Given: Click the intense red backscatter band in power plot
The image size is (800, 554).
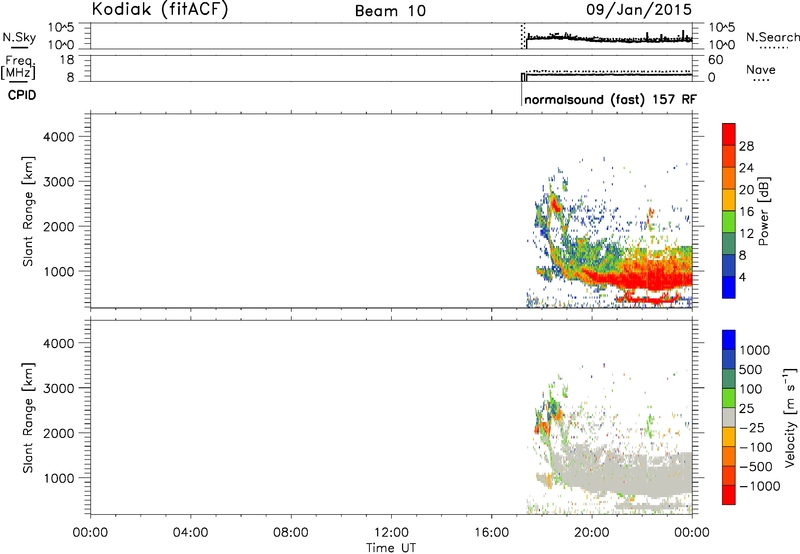Looking at the screenshot, I should point(648,280).
